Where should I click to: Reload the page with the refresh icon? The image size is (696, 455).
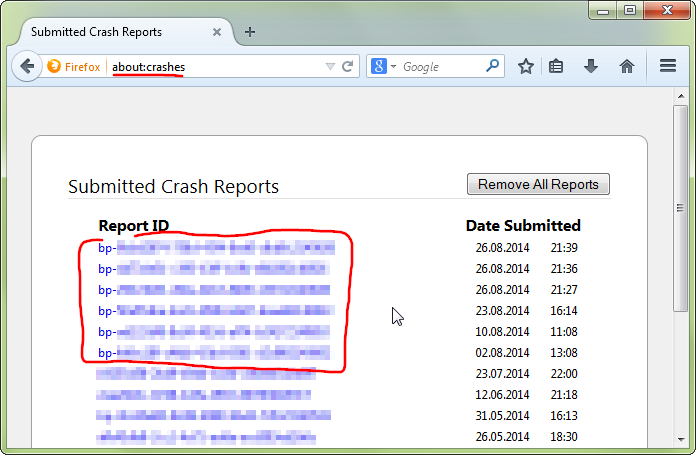point(348,67)
